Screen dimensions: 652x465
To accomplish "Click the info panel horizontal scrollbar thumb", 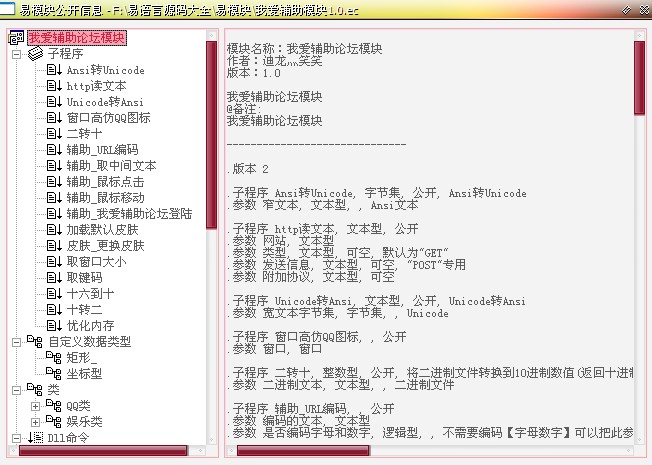I will click(303, 450).
